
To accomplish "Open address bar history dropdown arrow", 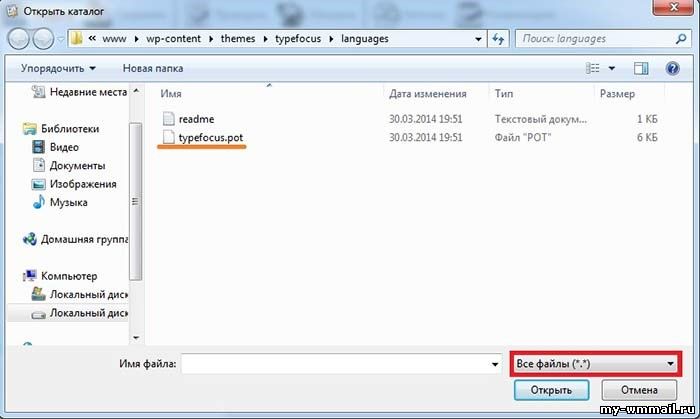I will click(x=478, y=39).
